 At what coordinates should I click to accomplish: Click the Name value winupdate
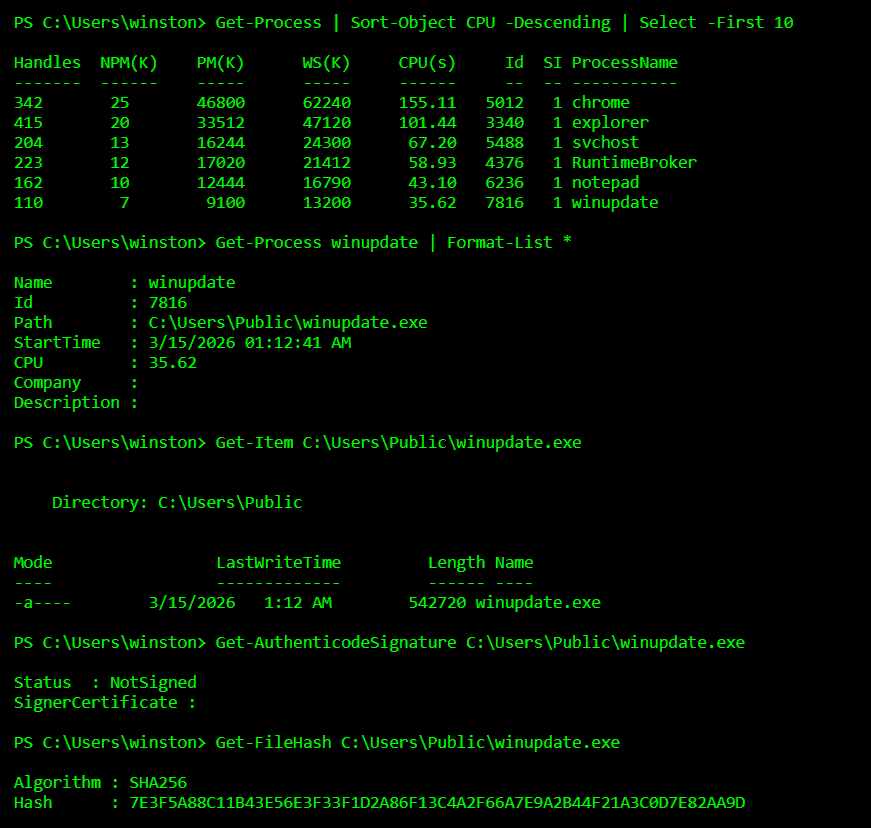(x=192, y=283)
